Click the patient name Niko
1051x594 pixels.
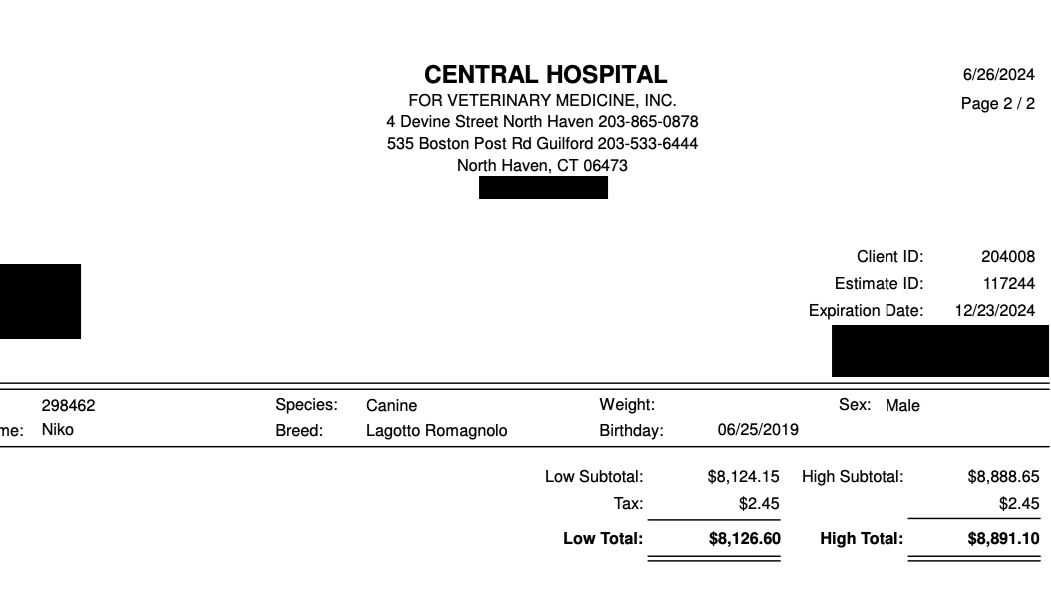[x=58, y=430]
